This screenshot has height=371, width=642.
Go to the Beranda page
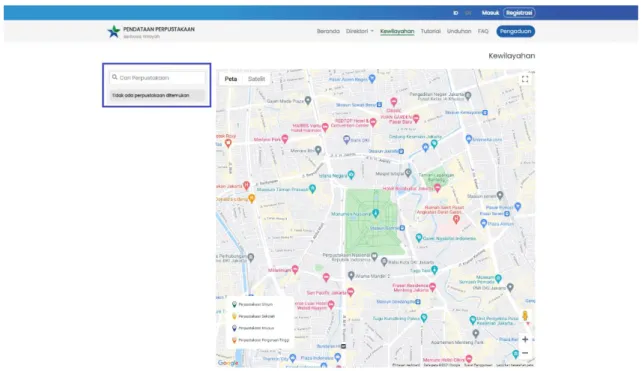[328, 31]
